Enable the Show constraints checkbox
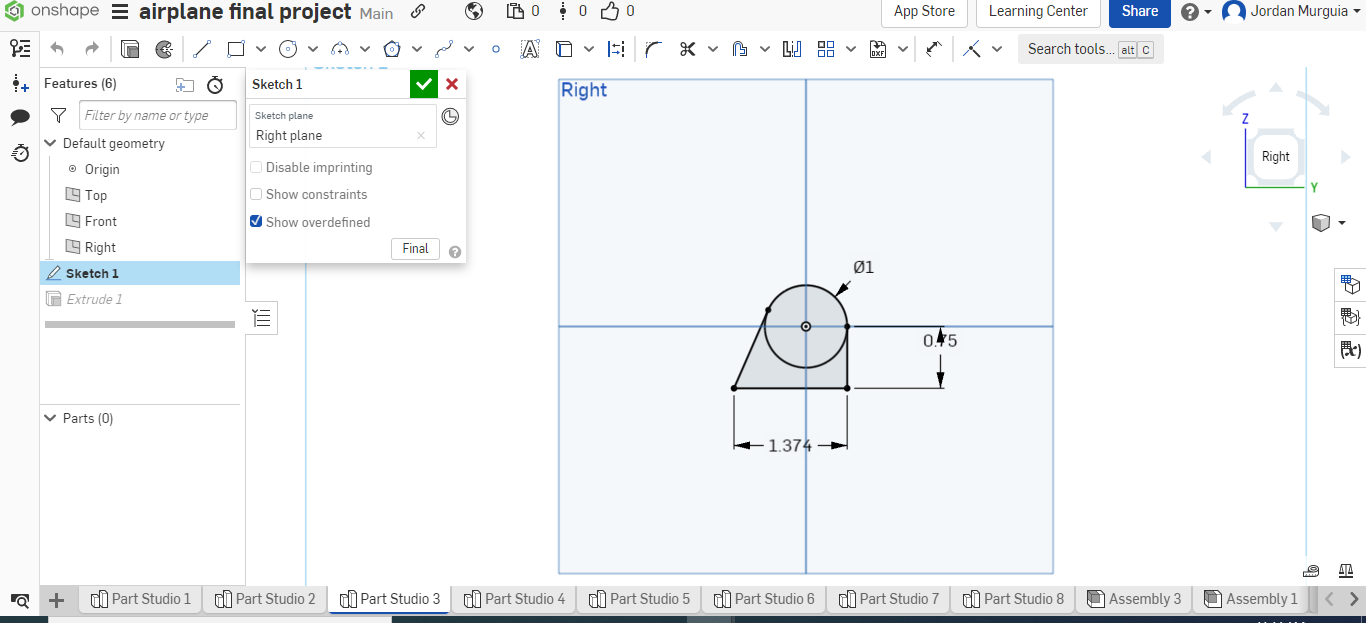The image size is (1366, 623). (256, 194)
